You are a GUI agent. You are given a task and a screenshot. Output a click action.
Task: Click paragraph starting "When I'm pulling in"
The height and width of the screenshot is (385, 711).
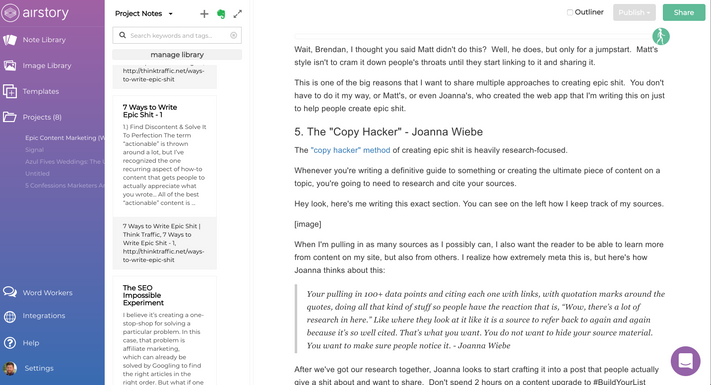pyautogui.click(x=479, y=257)
